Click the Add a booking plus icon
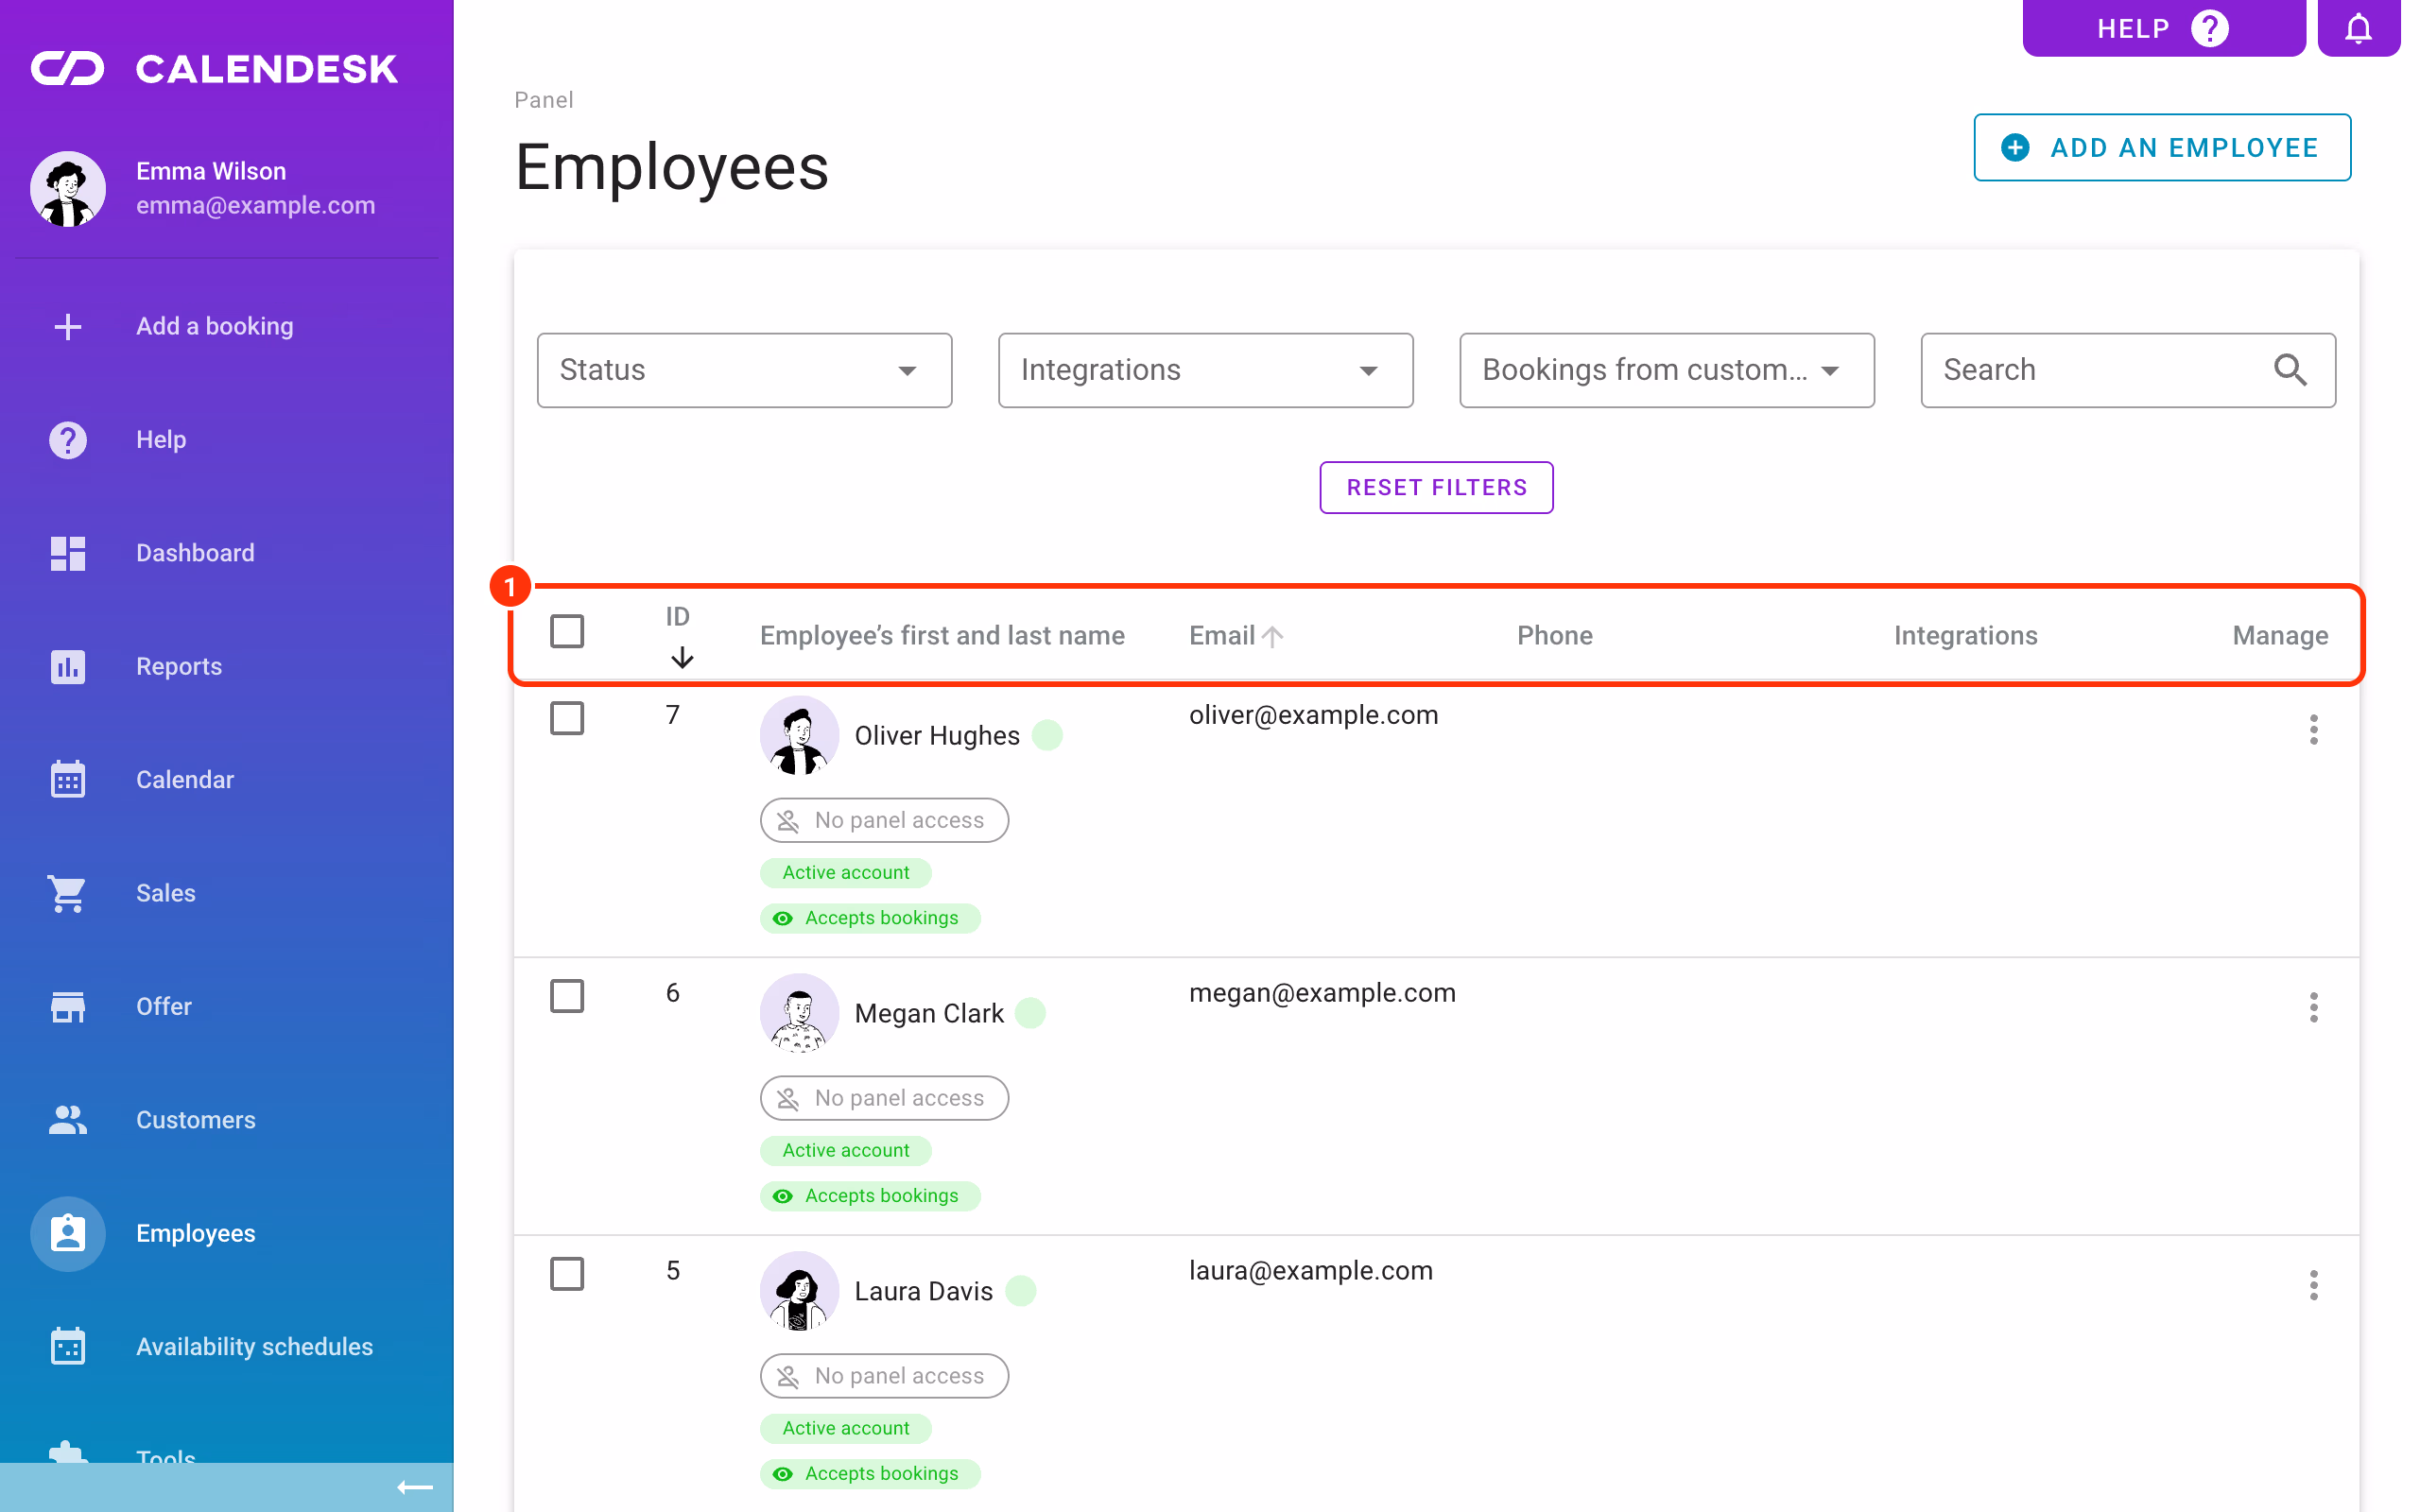 (x=67, y=326)
